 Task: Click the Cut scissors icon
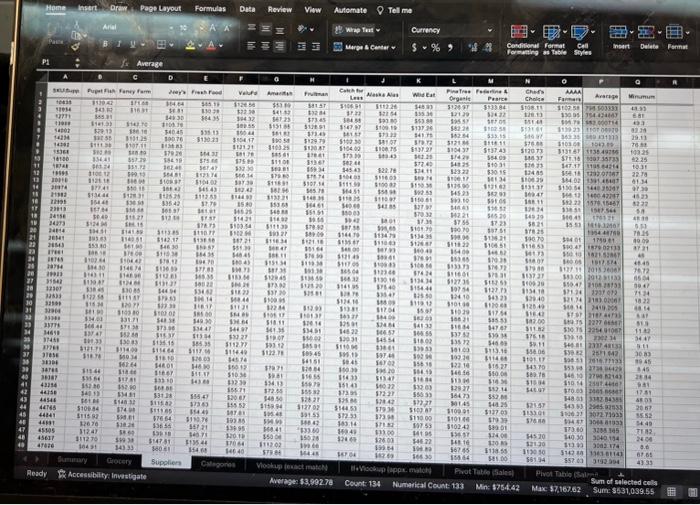[x=76, y=25]
